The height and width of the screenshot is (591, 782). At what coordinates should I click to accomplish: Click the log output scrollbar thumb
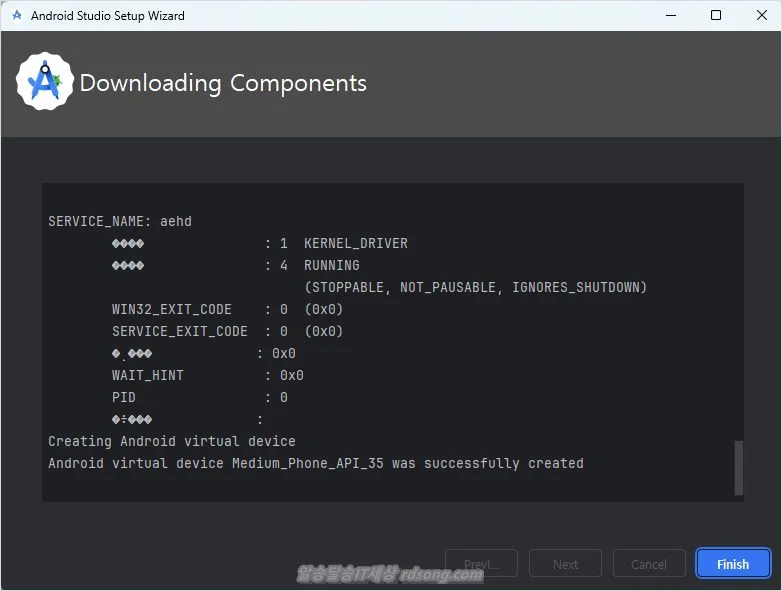(x=739, y=467)
